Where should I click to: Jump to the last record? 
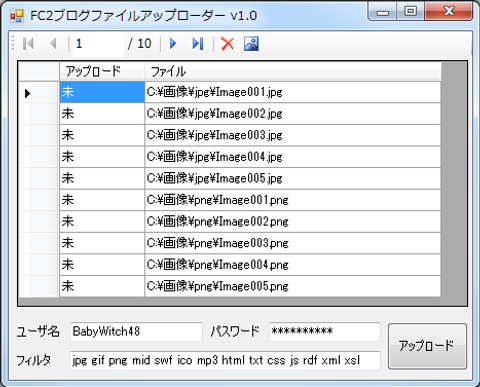(x=198, y=44)
